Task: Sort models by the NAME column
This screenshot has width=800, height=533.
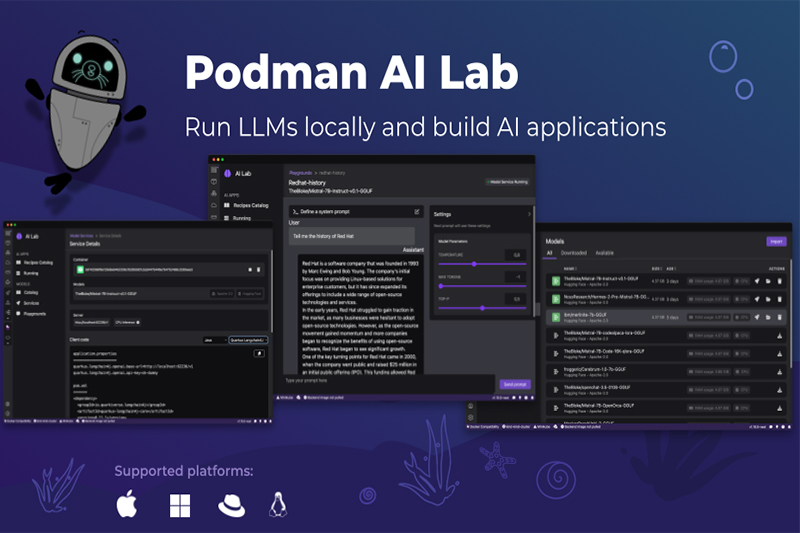Action: [570, 268]
